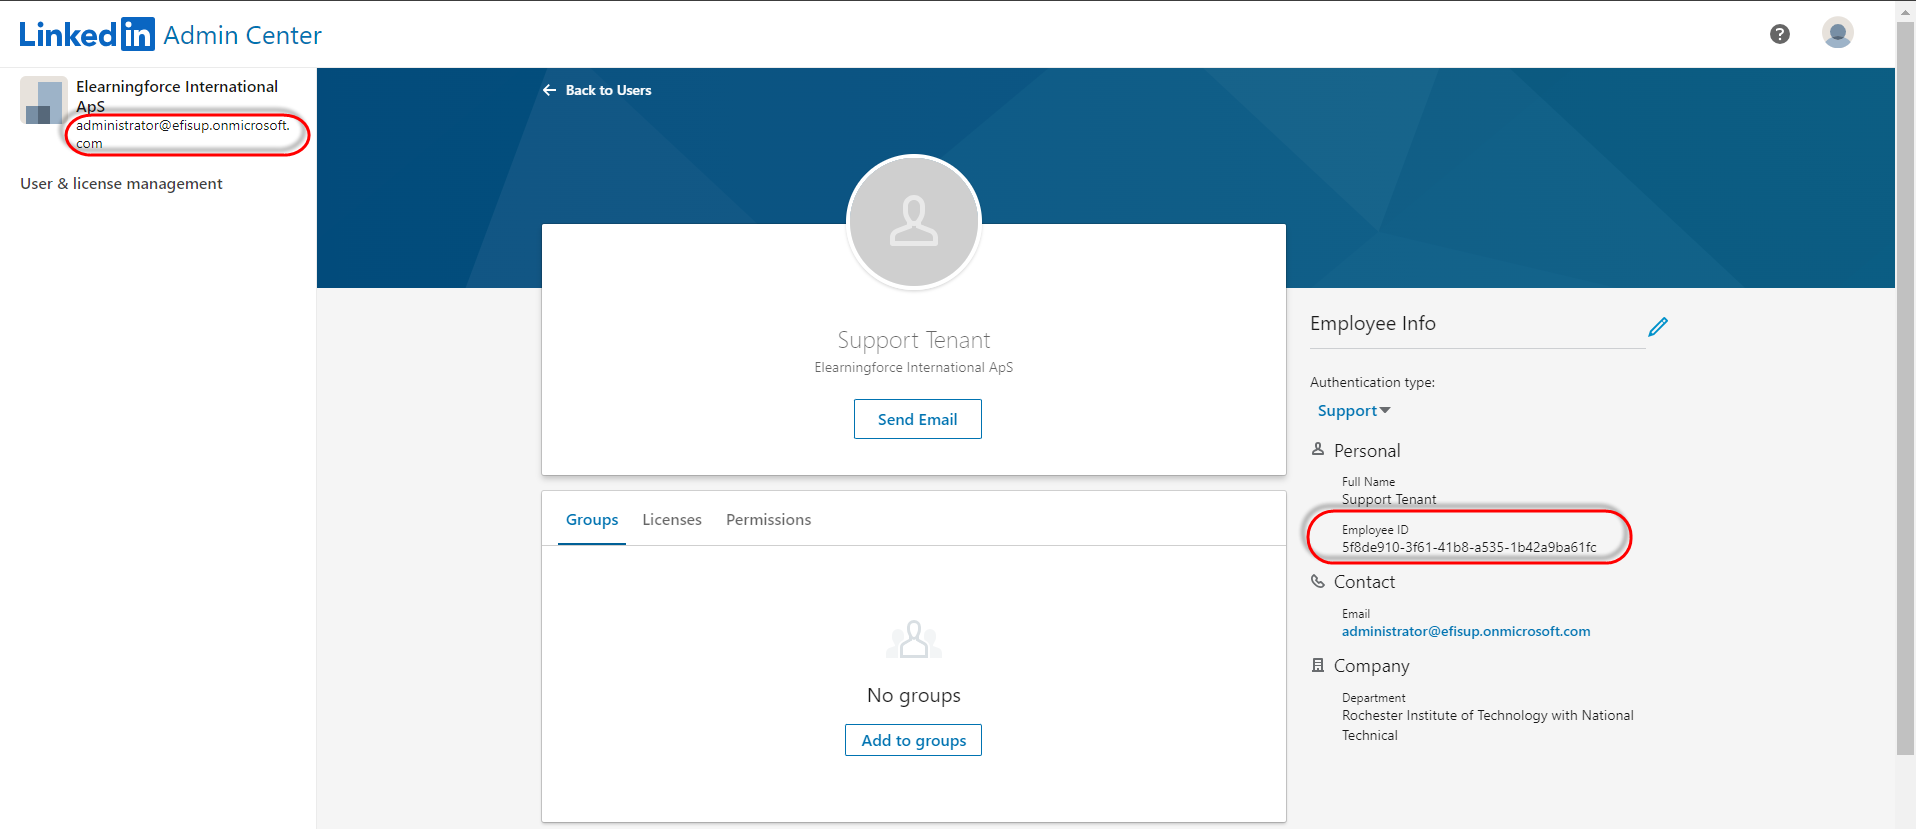Screen dimensions: 1916x829
Task: Open the administrator email link under Contact
Action: point(1466,631)
